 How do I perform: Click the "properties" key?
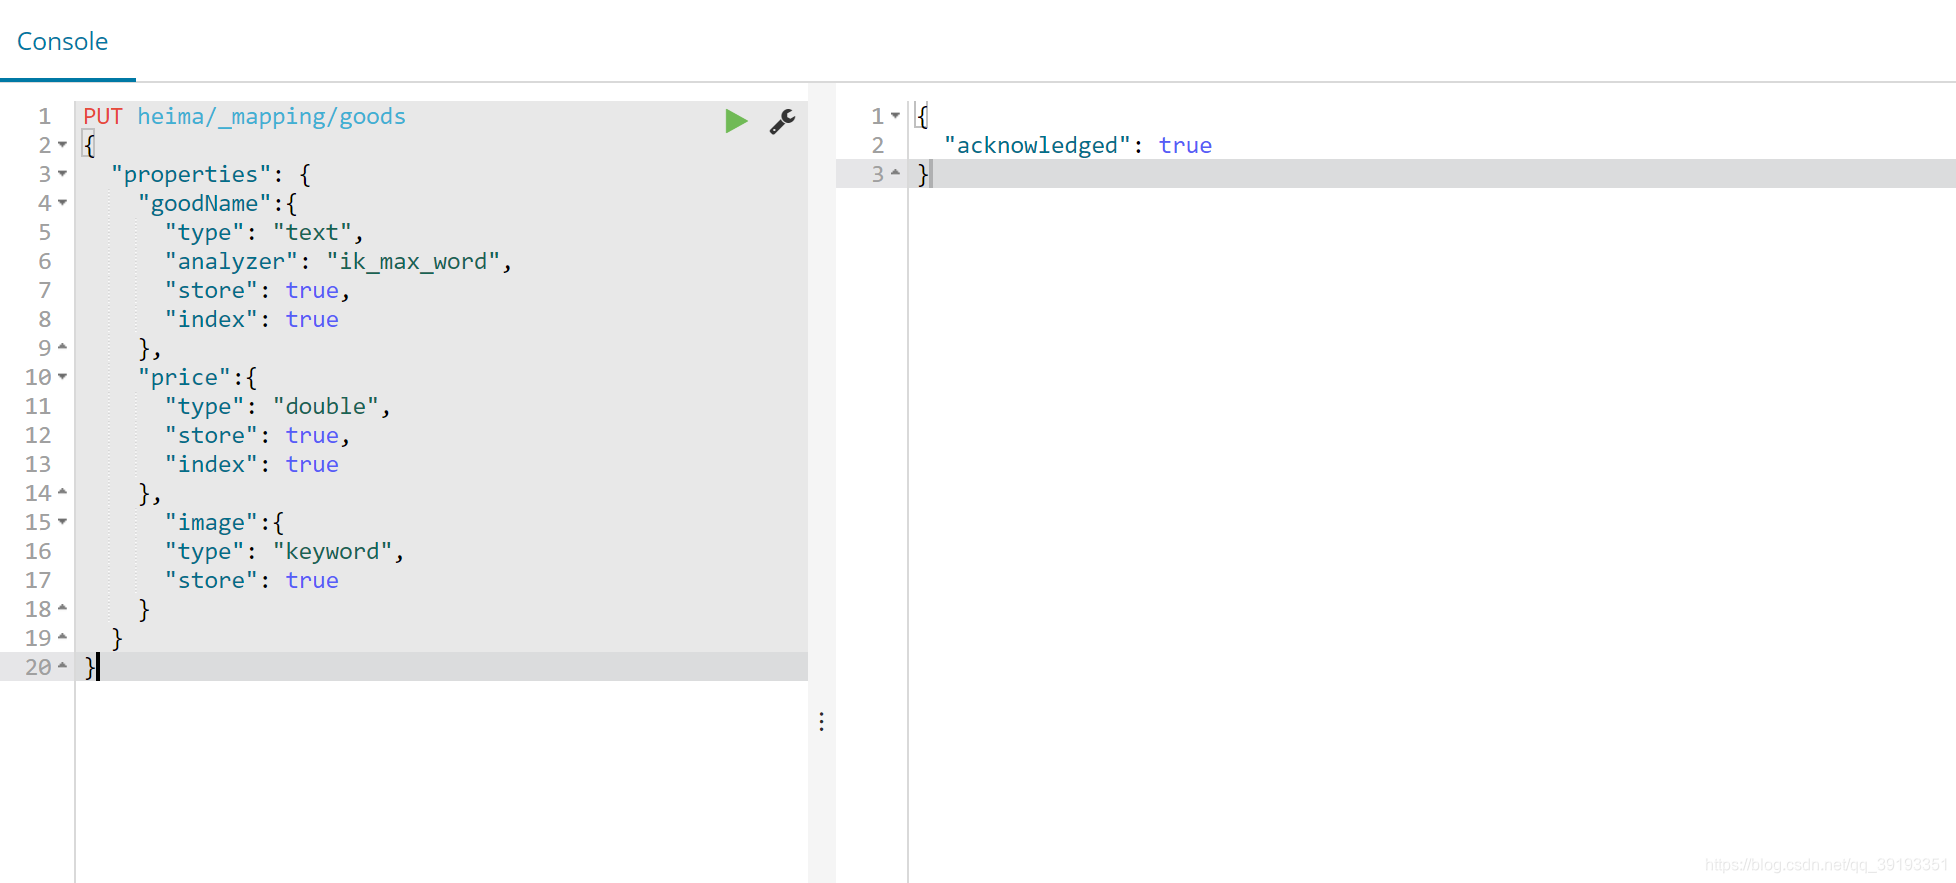tap(191, 174)
